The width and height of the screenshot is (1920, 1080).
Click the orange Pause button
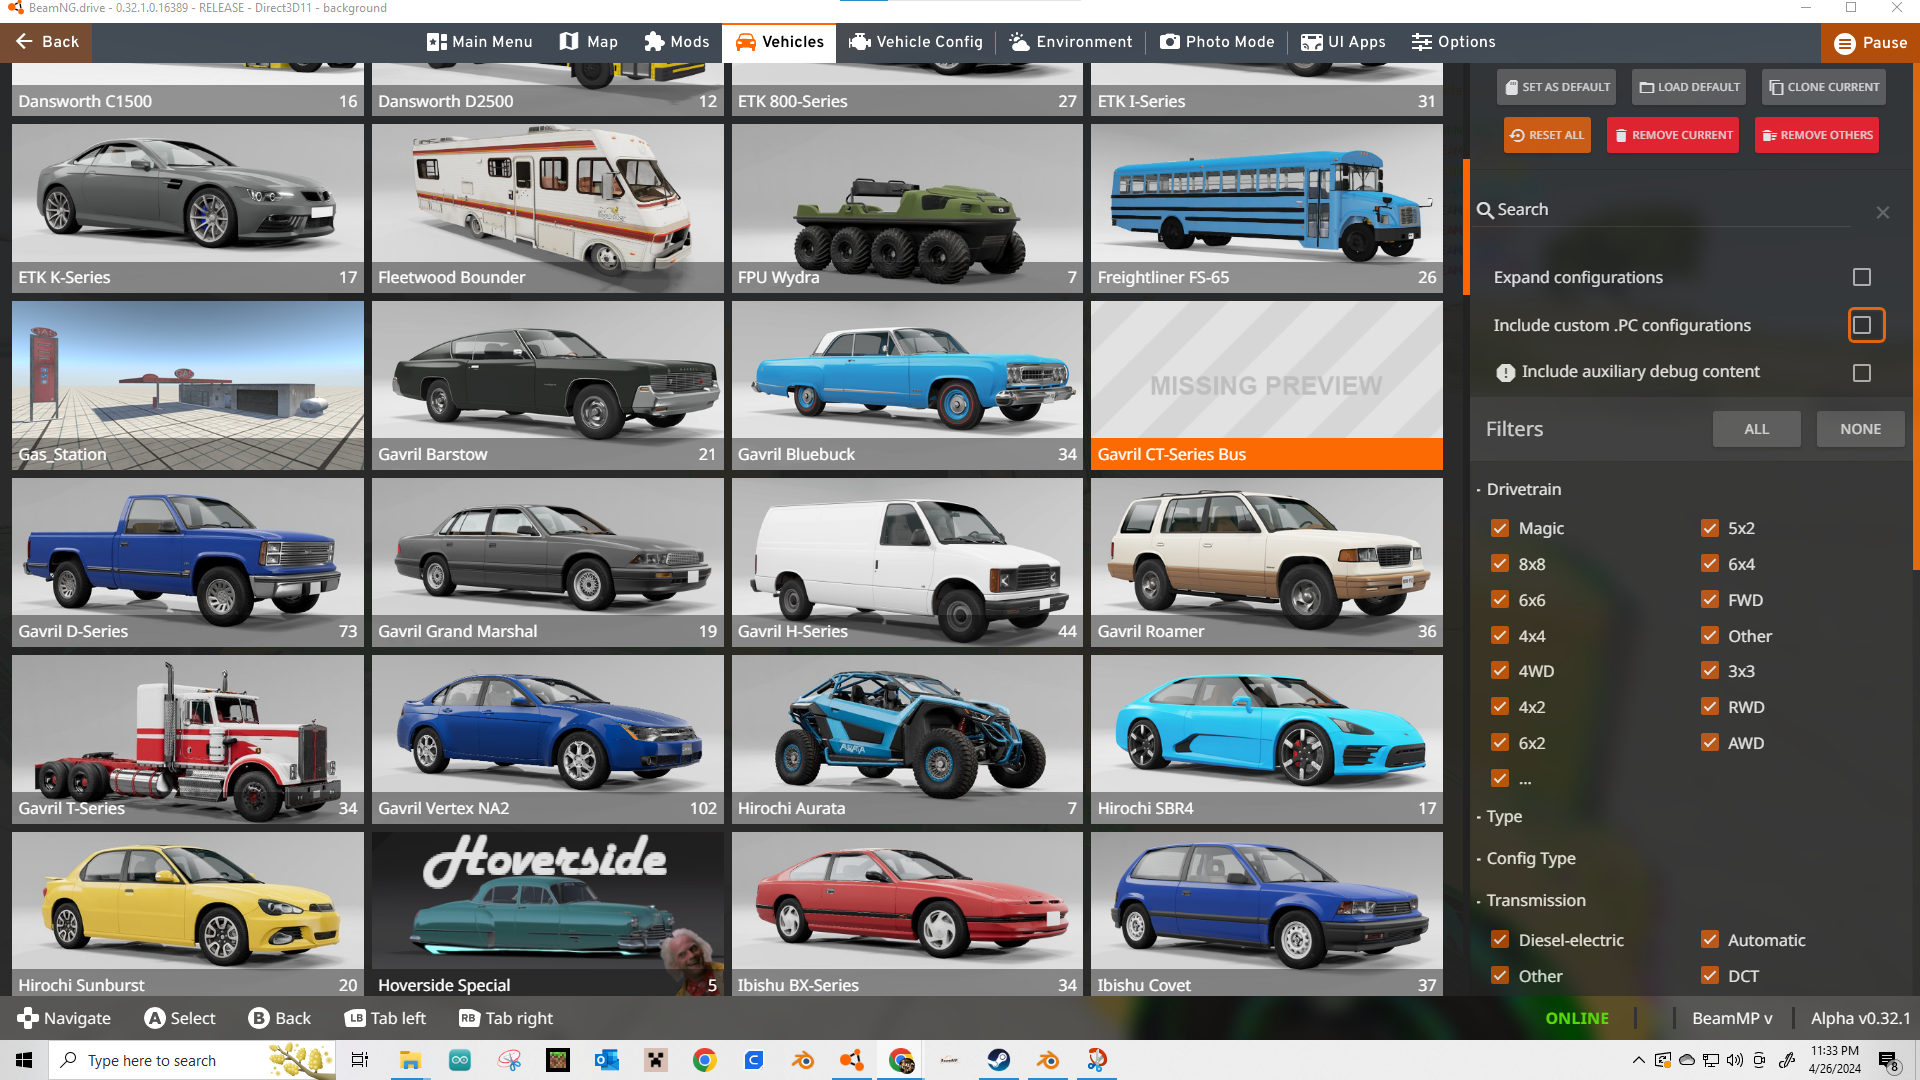pyautogui.click(x=1870, y=43)
